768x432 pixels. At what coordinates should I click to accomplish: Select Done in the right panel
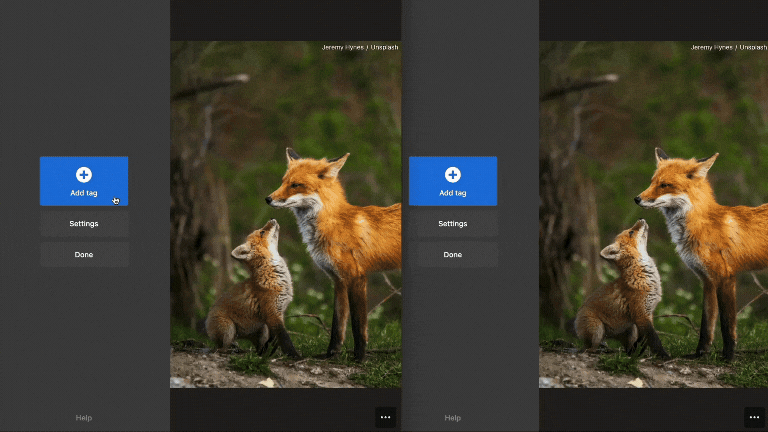(453, 255)
